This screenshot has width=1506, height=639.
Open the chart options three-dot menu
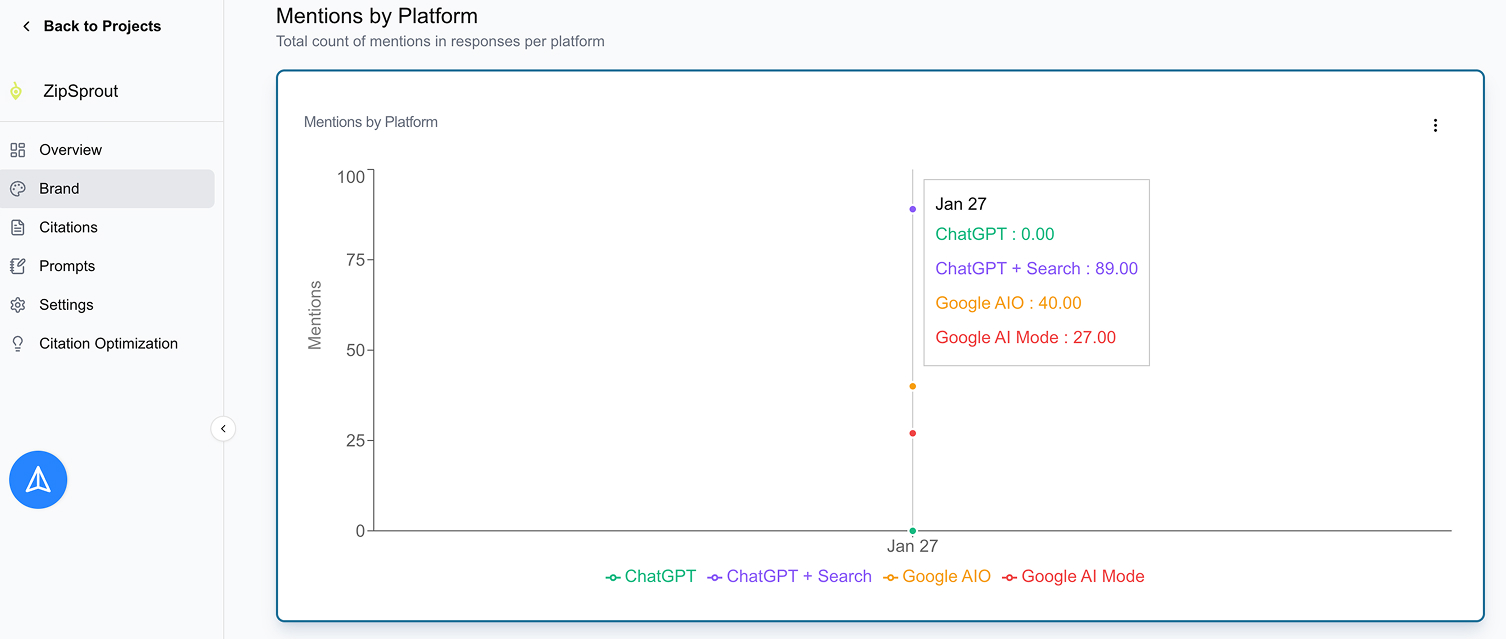[1436, 125]
